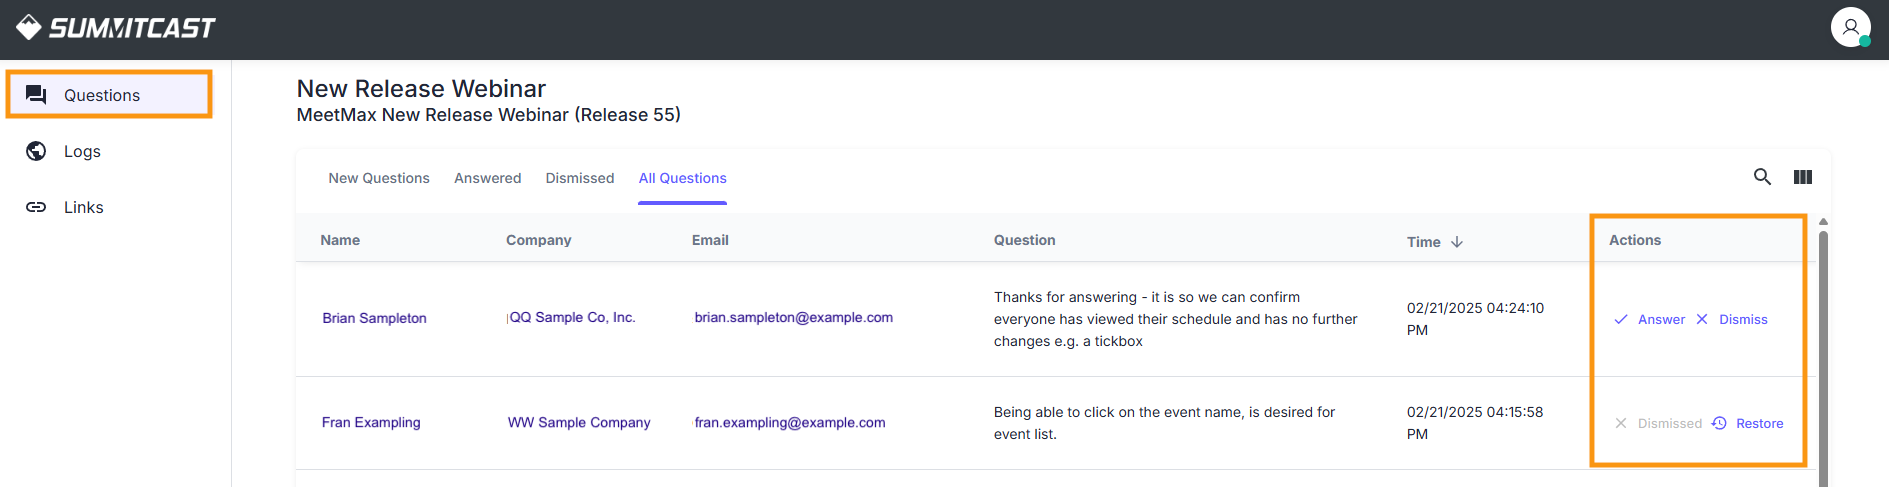Open the Dismissed tab
The width and height of the screenshot is (1889, 487).
point(580,178)
